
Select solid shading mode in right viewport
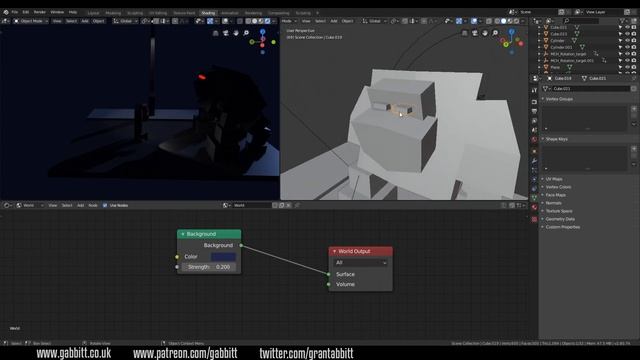(x=504, y=21)
